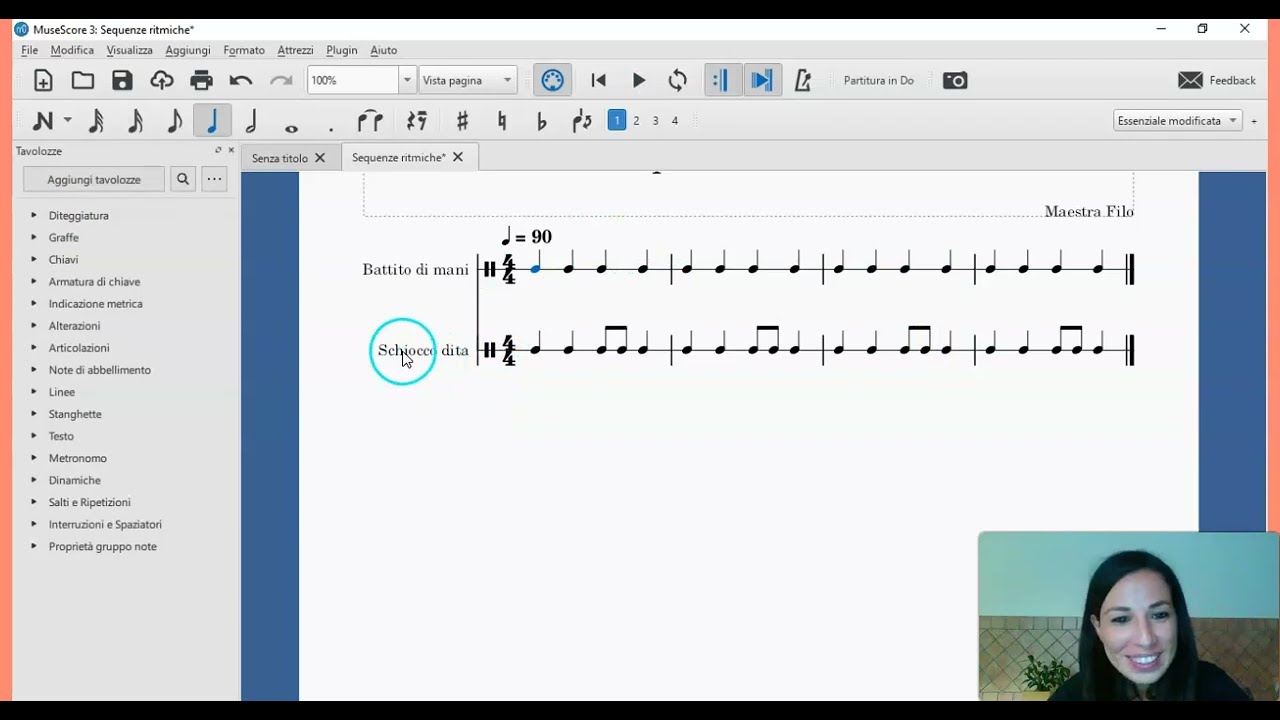
Task: Open the Aiuto menu
Action: [384, 50]
